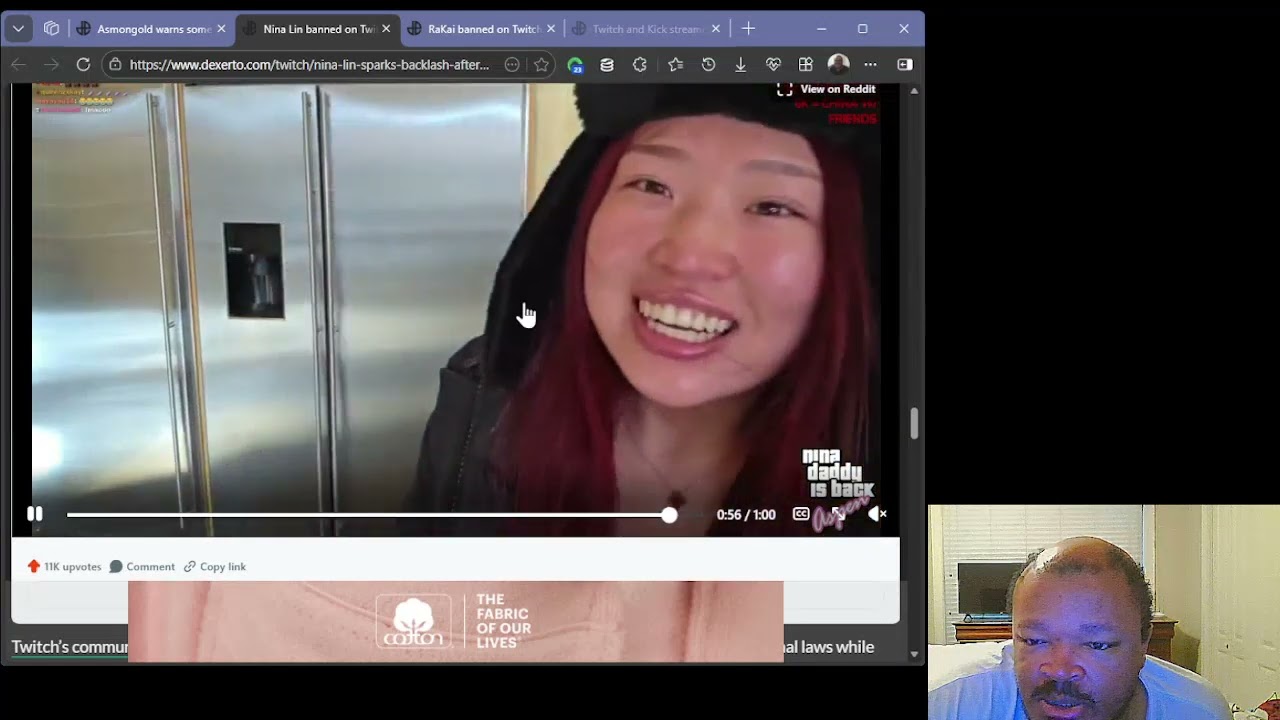The width and height of the screenshot is (1280, 720).
Task: Click the page vertical scrollbar thumb
Action: (914, 423)
